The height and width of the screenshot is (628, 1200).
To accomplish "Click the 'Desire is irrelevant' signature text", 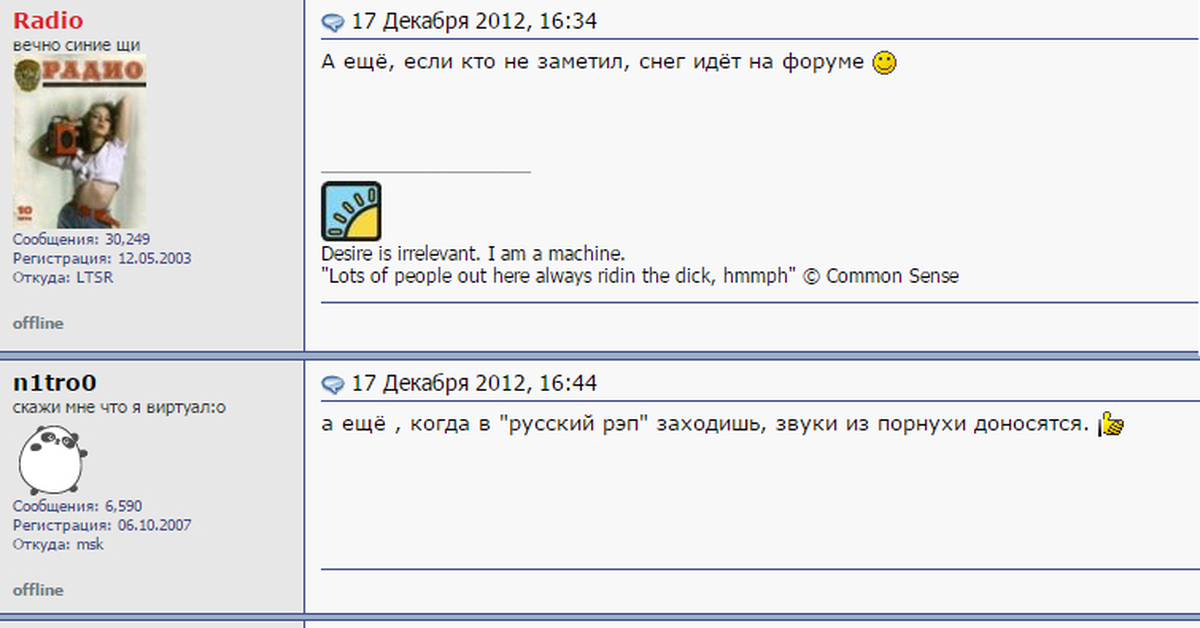I will (473, 254).
